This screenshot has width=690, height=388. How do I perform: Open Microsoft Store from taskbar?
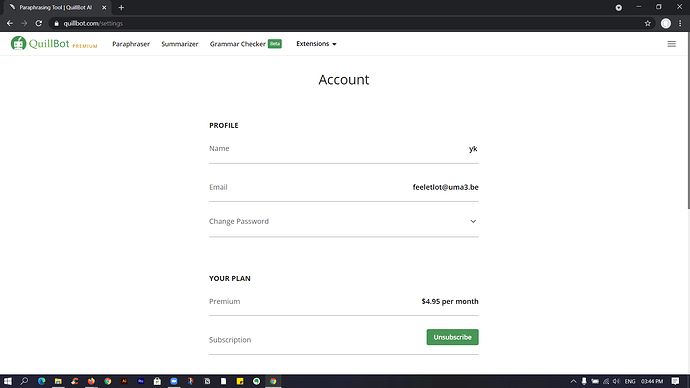pos(157,381)
